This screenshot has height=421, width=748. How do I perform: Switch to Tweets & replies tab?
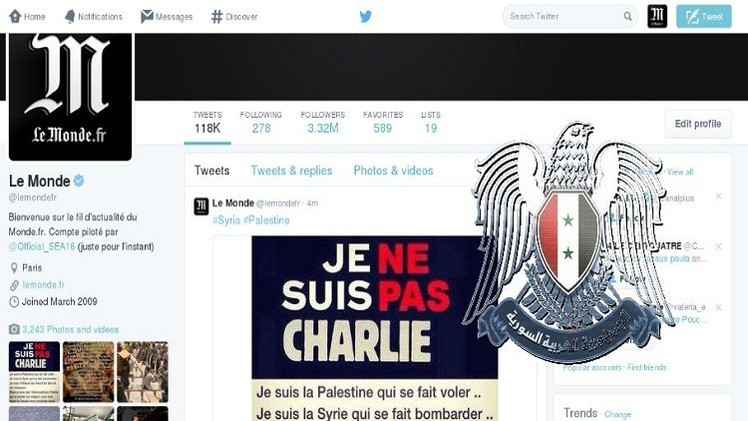pos(291,171)
